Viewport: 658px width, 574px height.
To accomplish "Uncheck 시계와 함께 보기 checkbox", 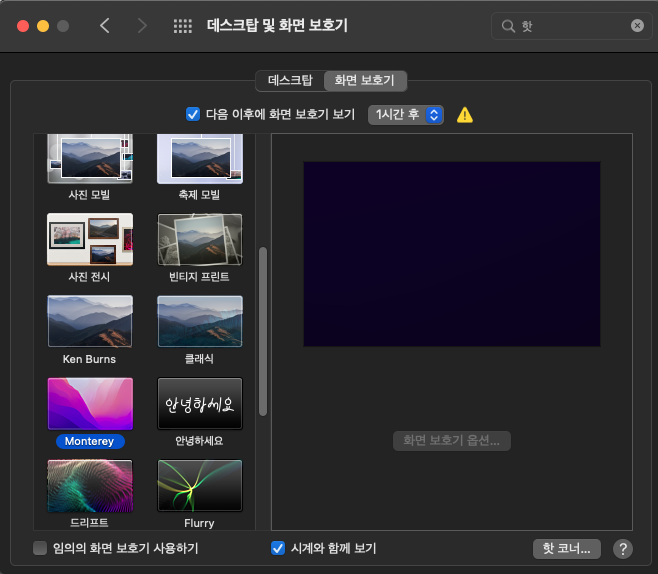I will 278,548.
